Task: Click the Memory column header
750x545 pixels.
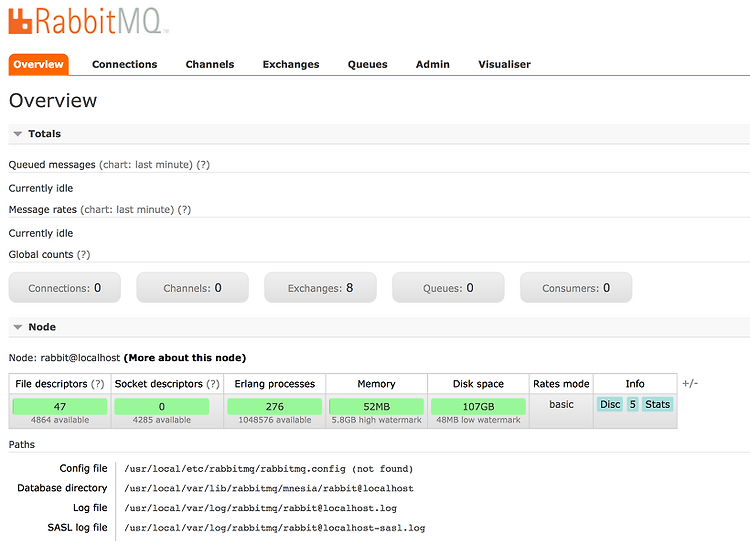Action: [376, 384]
